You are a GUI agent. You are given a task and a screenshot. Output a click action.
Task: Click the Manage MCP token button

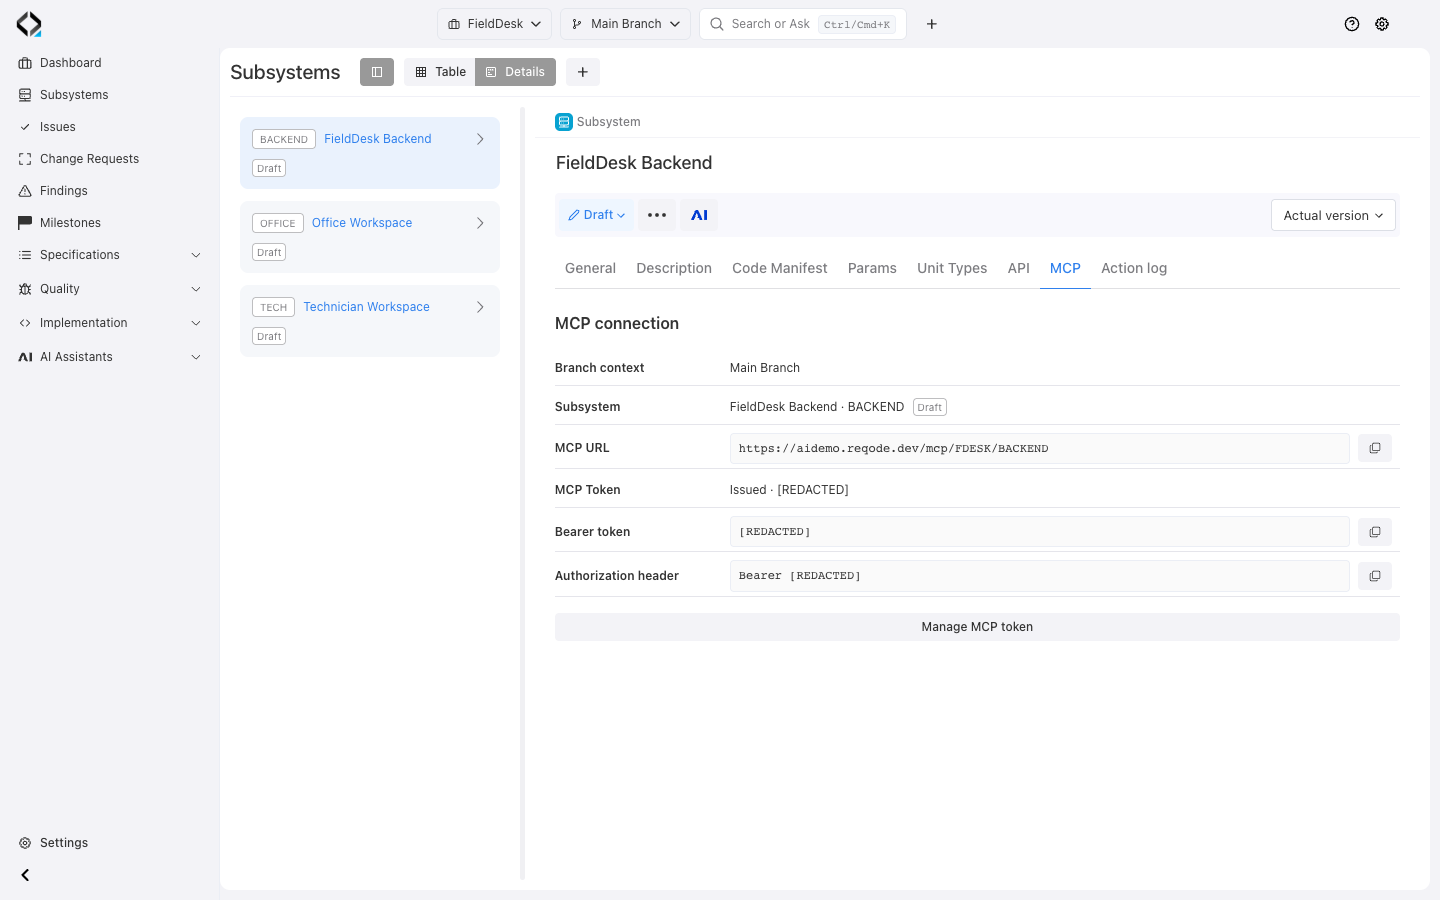pos(977,627)
